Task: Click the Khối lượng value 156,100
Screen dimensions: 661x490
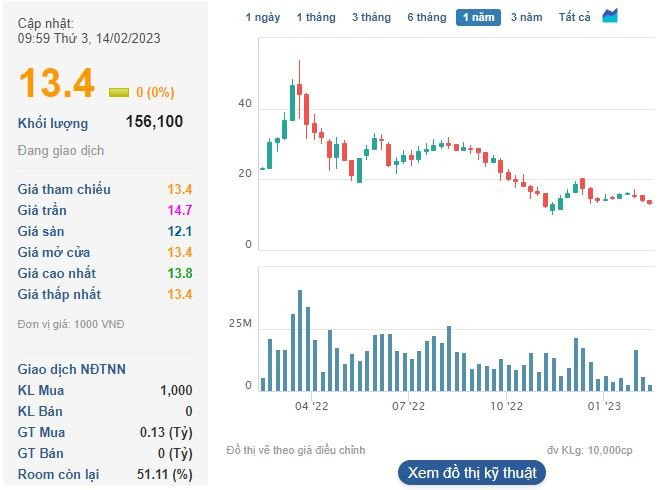Action: click(154, 122)
